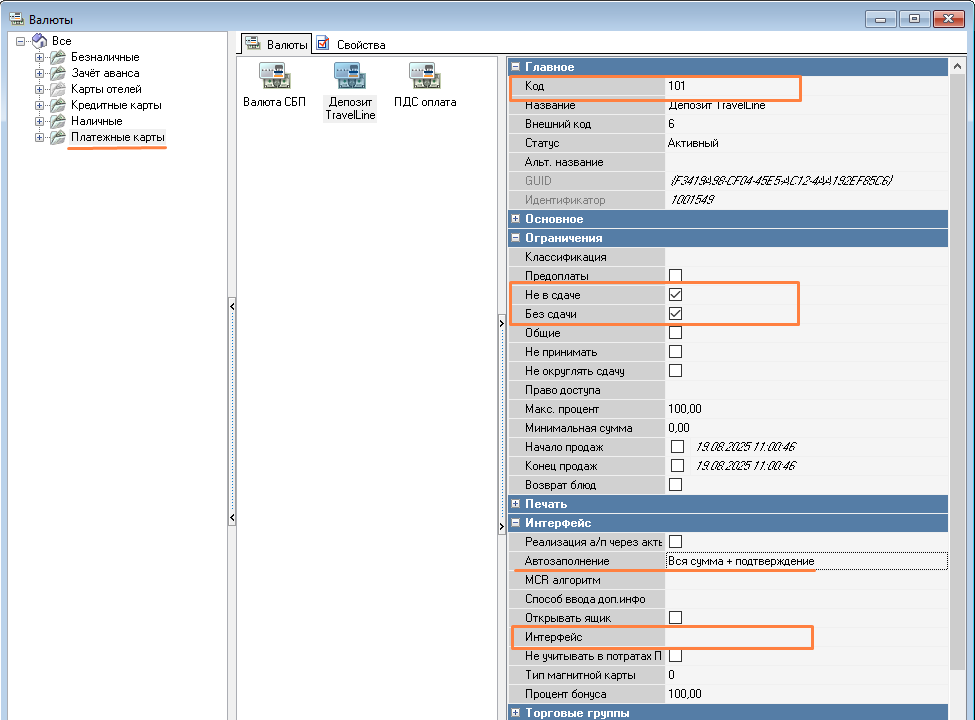Click the Автозаполнение value field
This screenshot has height=720, width=975.
(x=805, y=561)
